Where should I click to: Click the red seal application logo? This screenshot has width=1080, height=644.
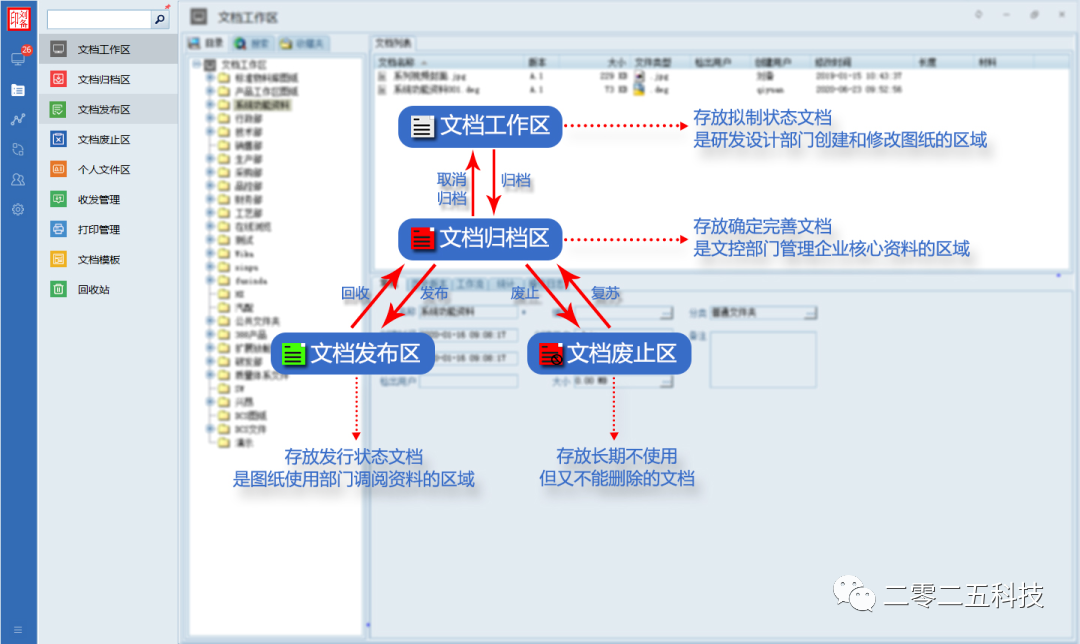(18, 18)
